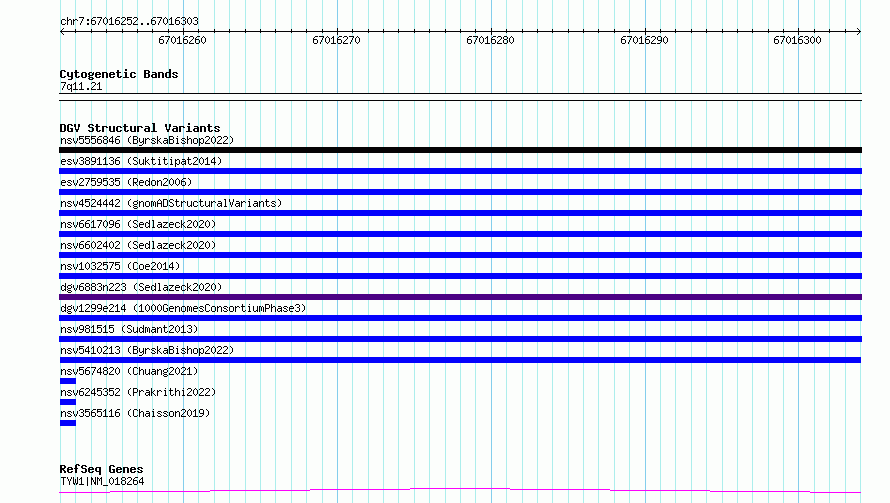Open variant nsv6617096 (Sedlazeck2020) label

(138, 224)
